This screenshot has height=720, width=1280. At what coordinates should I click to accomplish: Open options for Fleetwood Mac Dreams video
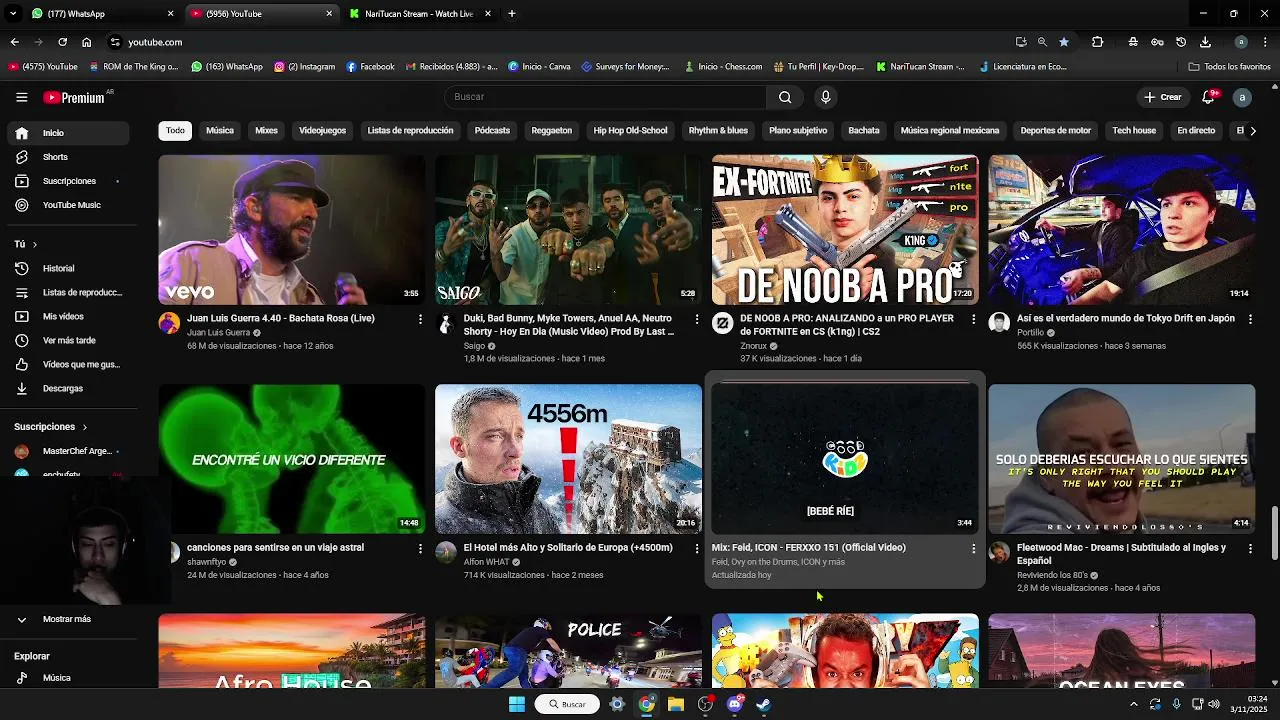pyautogui.click(x=1250, y=548)
